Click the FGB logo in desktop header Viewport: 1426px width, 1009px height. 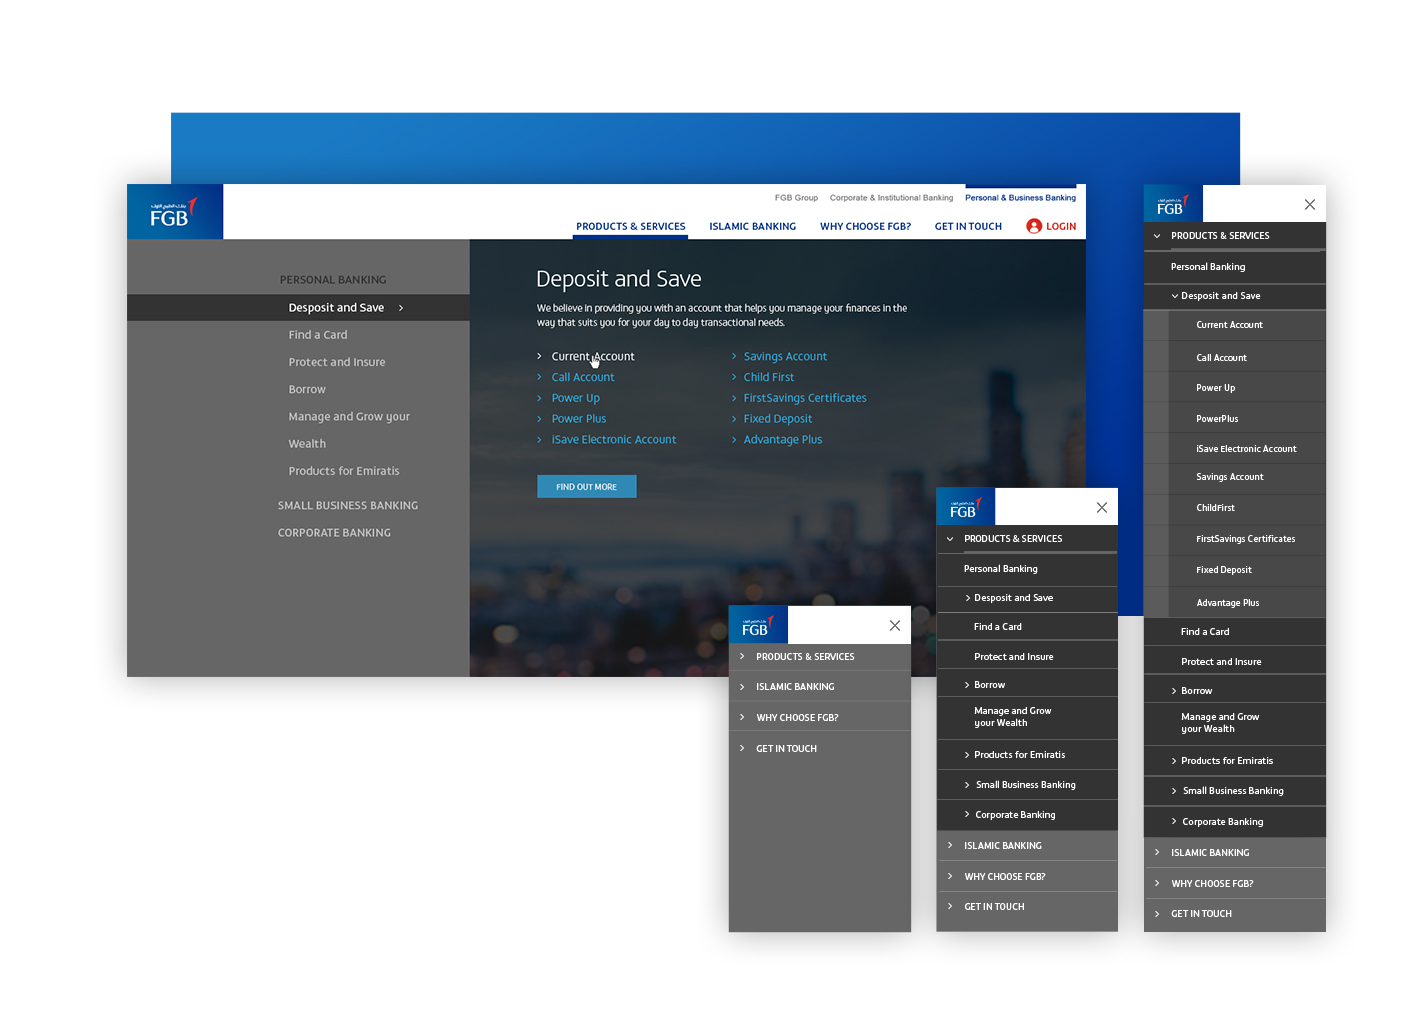click(174, 212)
